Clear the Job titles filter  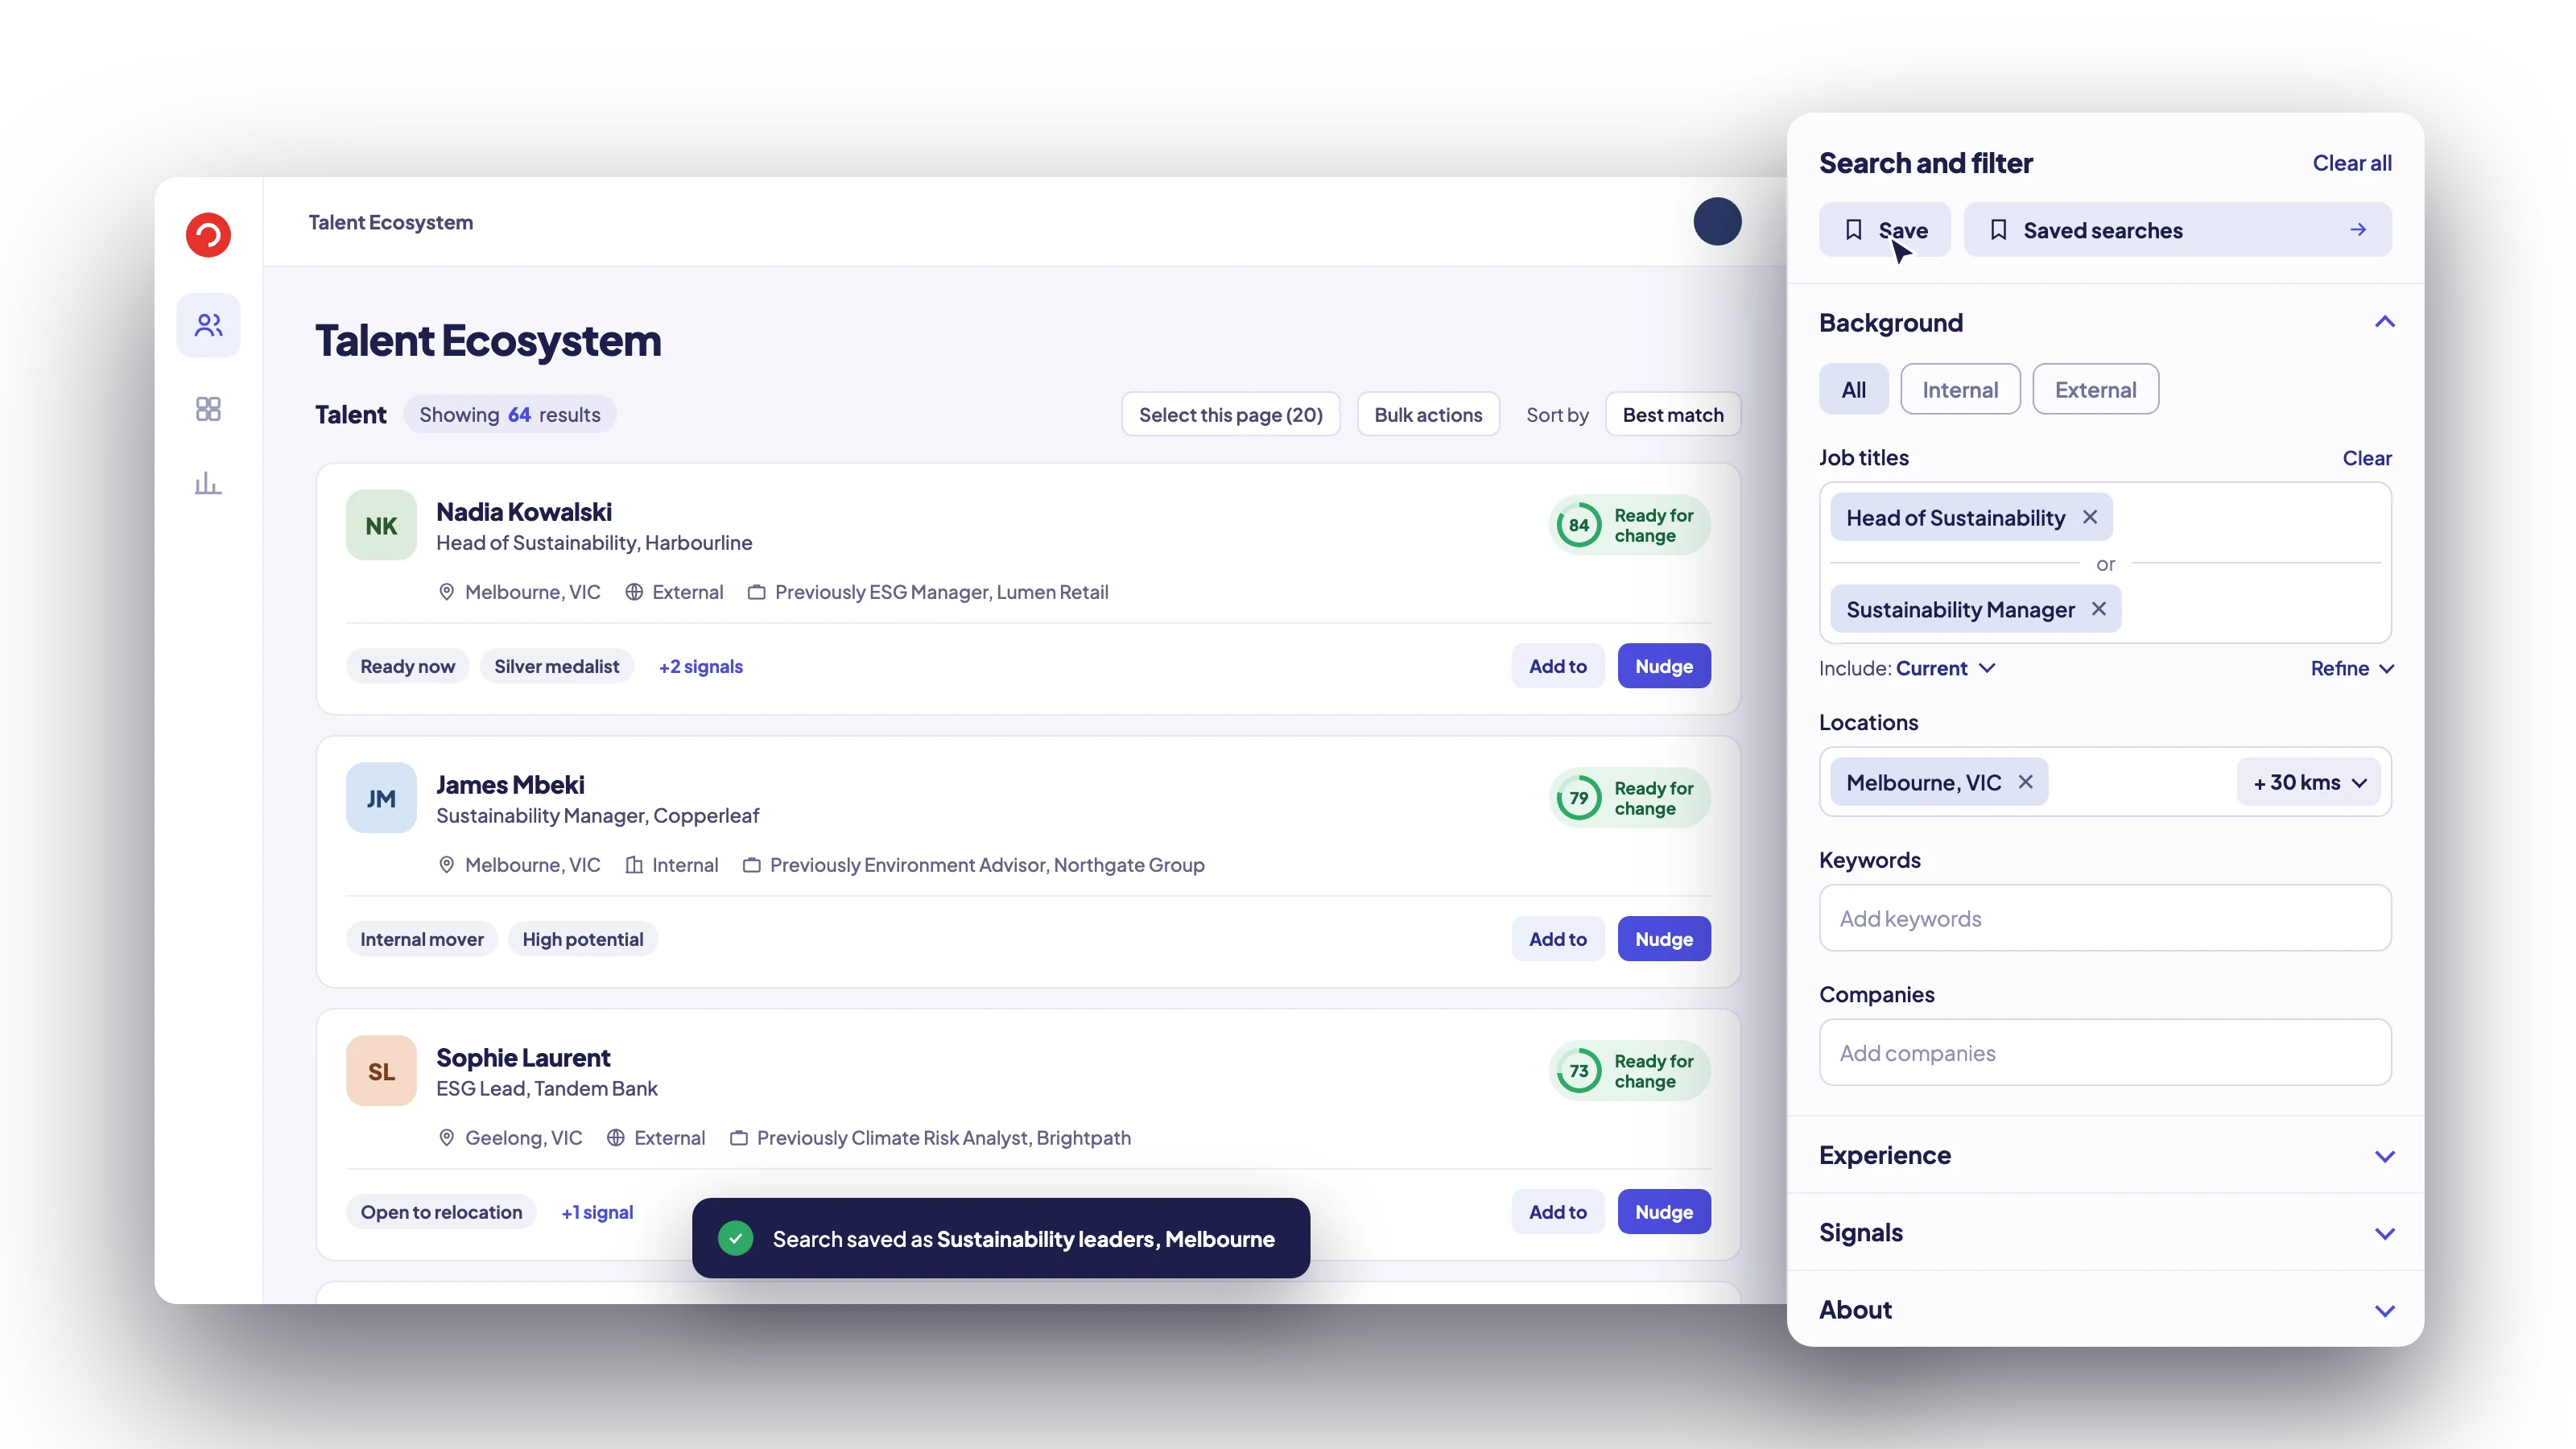click(2367, 458)
